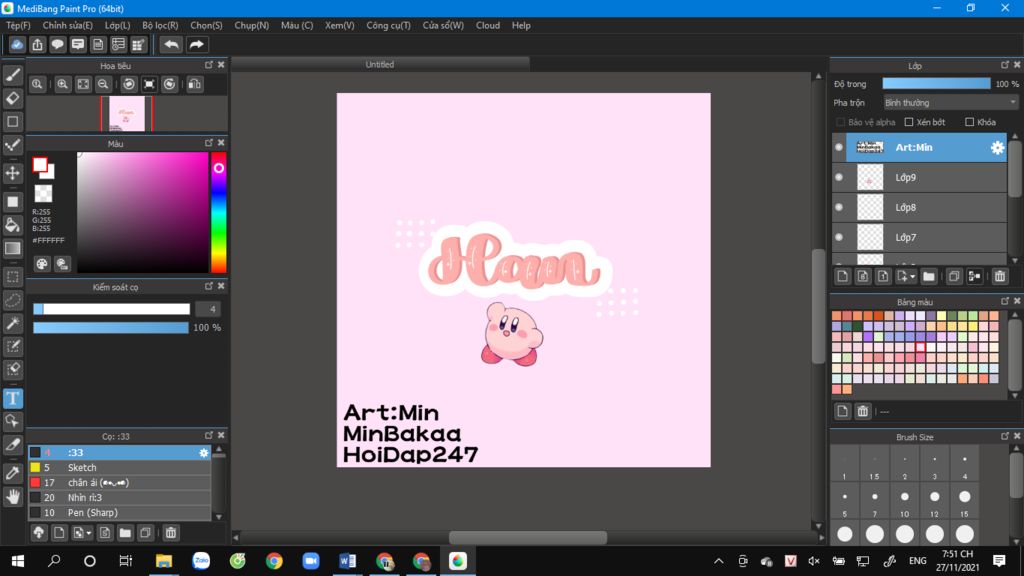Open the Tệp(F) menu
Viewport: 1024px width, 576px height.
(x=18, y=25)
